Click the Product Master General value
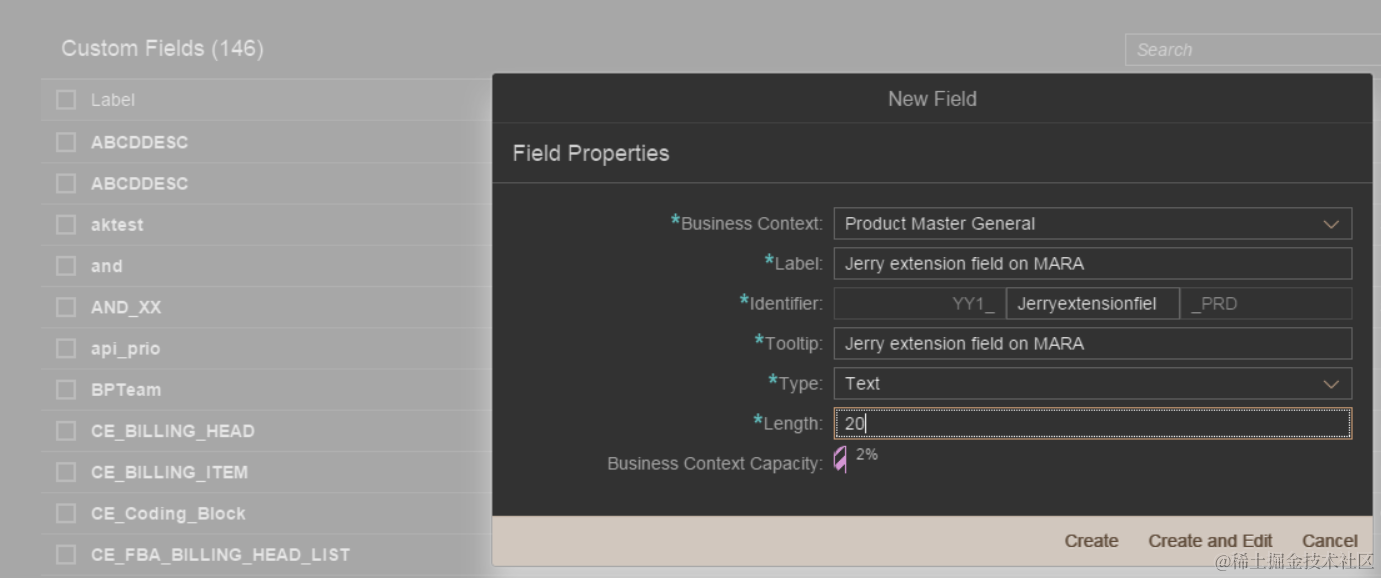This screenshot has width=1381, height=578. click(x=939, y=224)
